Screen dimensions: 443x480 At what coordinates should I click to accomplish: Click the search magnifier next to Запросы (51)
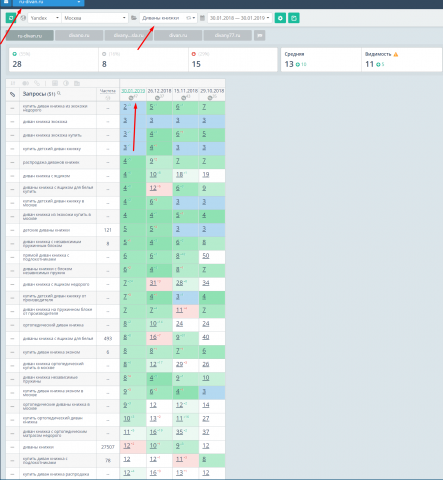[59, 93]
